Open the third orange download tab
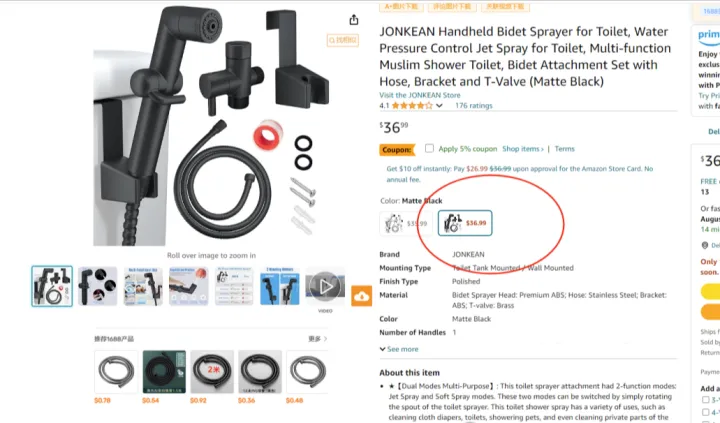Viewport: 720px width, 423px height. 506,6
